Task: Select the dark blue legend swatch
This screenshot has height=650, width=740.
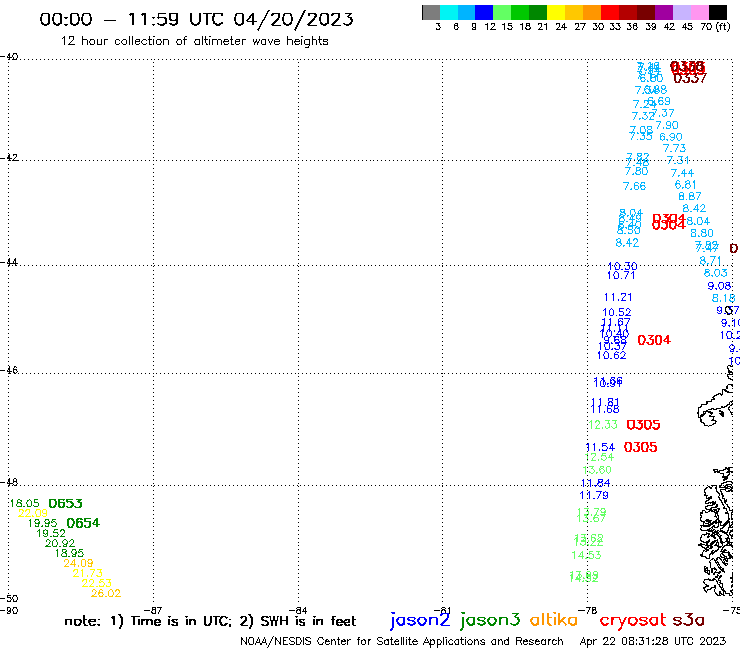Action: [x=484, y=12]
